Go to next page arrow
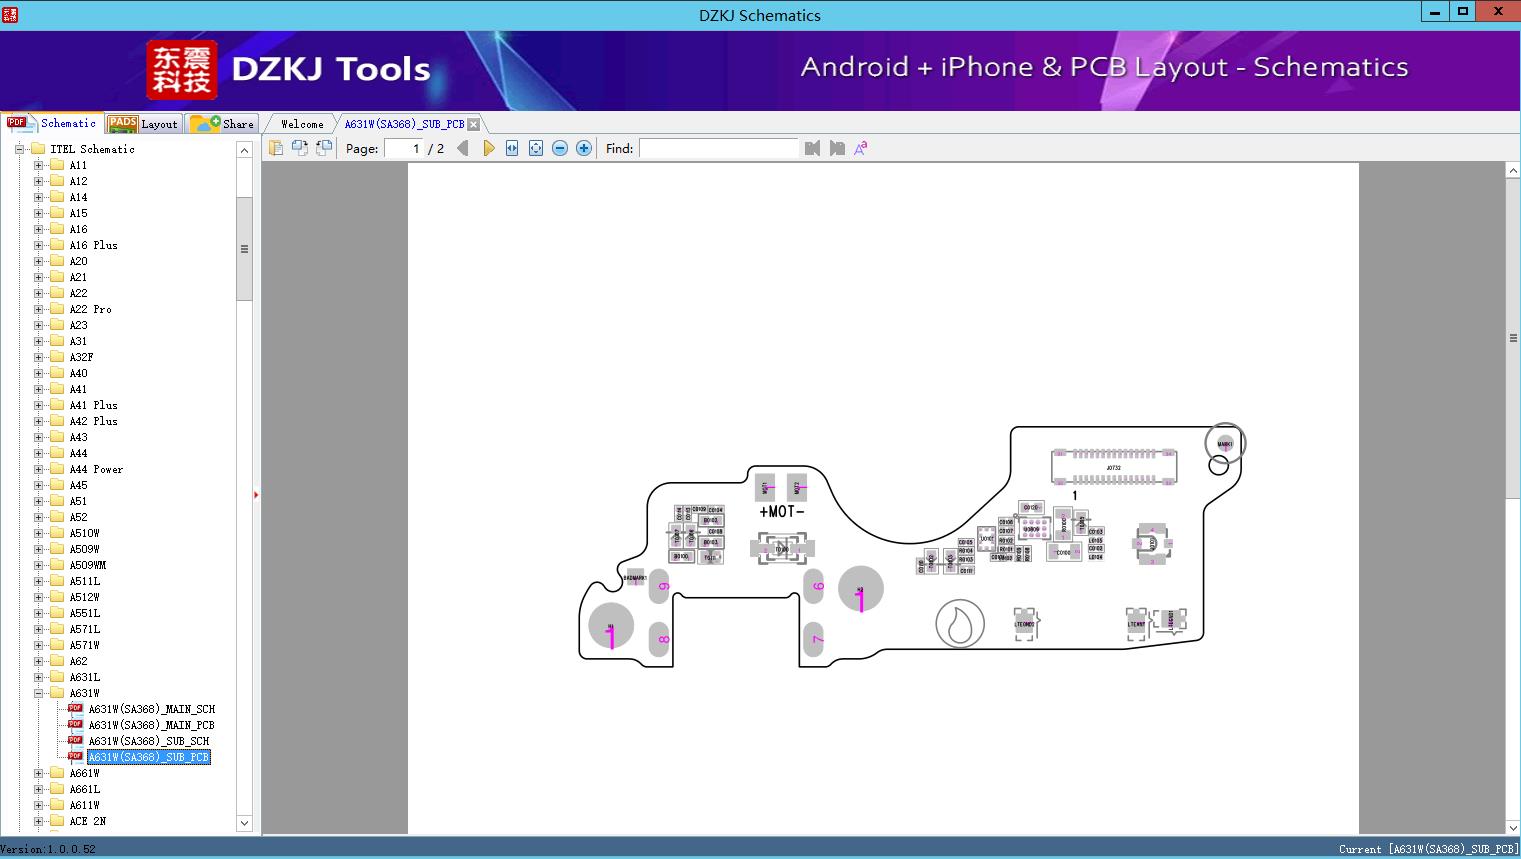This screenshot has width=1521, height=859. coord(488,148)
